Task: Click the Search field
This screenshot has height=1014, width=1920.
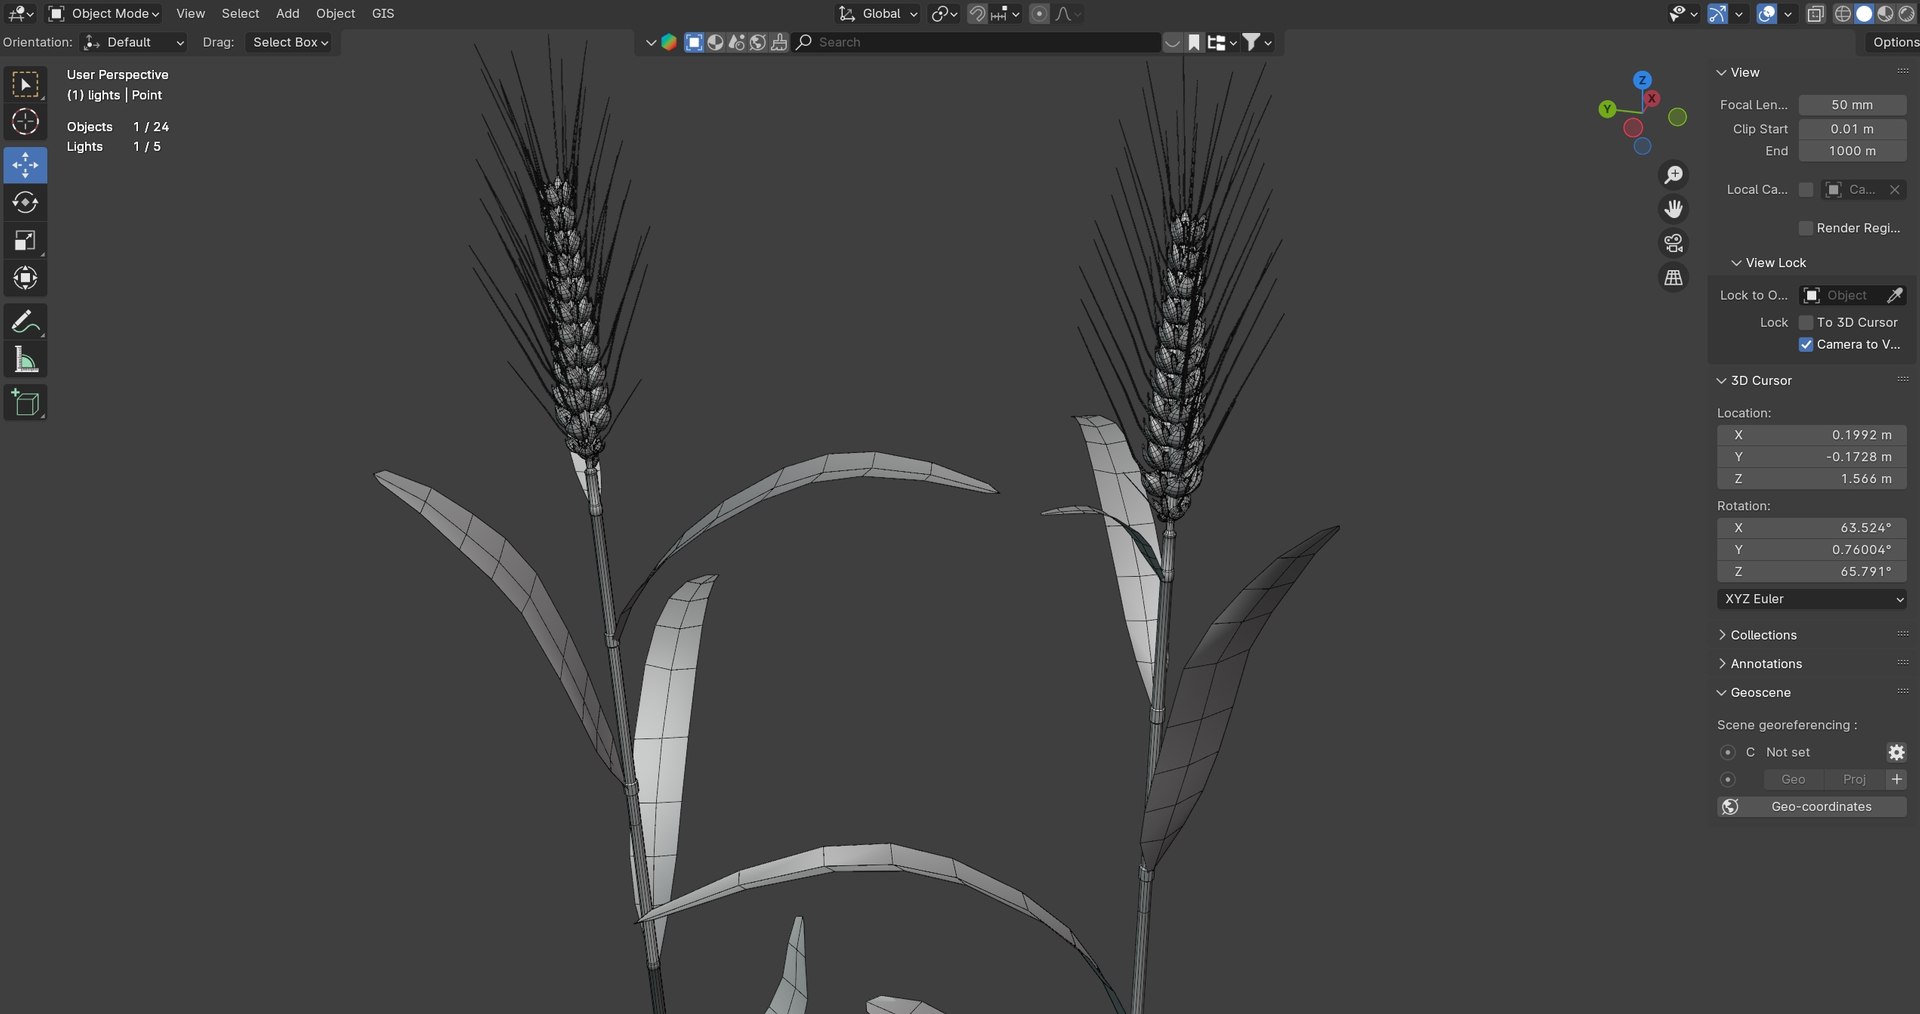Action: 977,42
